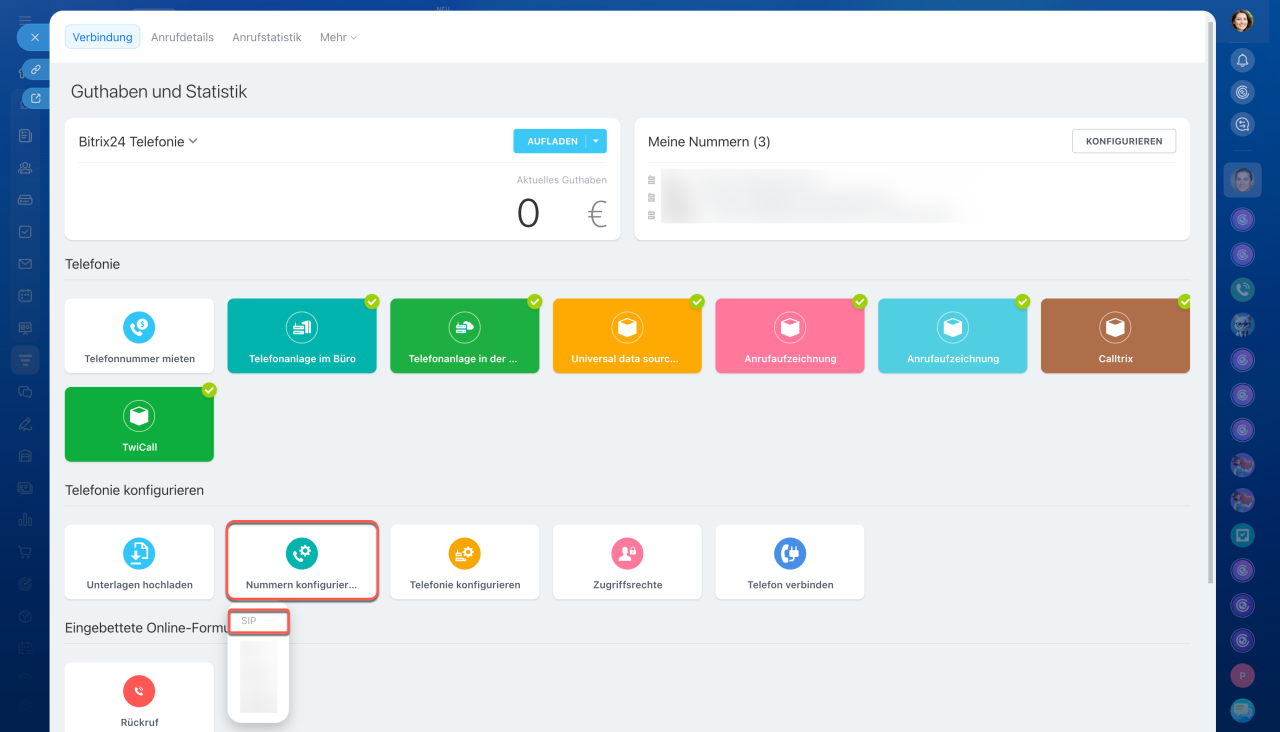Screen dimensions: 1280x732
Task: Switch to the Anrufdetails tab
Action: (x=182, y=37)
